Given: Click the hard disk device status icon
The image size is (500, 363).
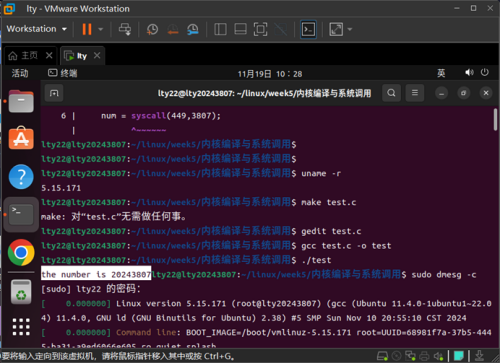Looking at the screenshot, I should tap(382, 356).
